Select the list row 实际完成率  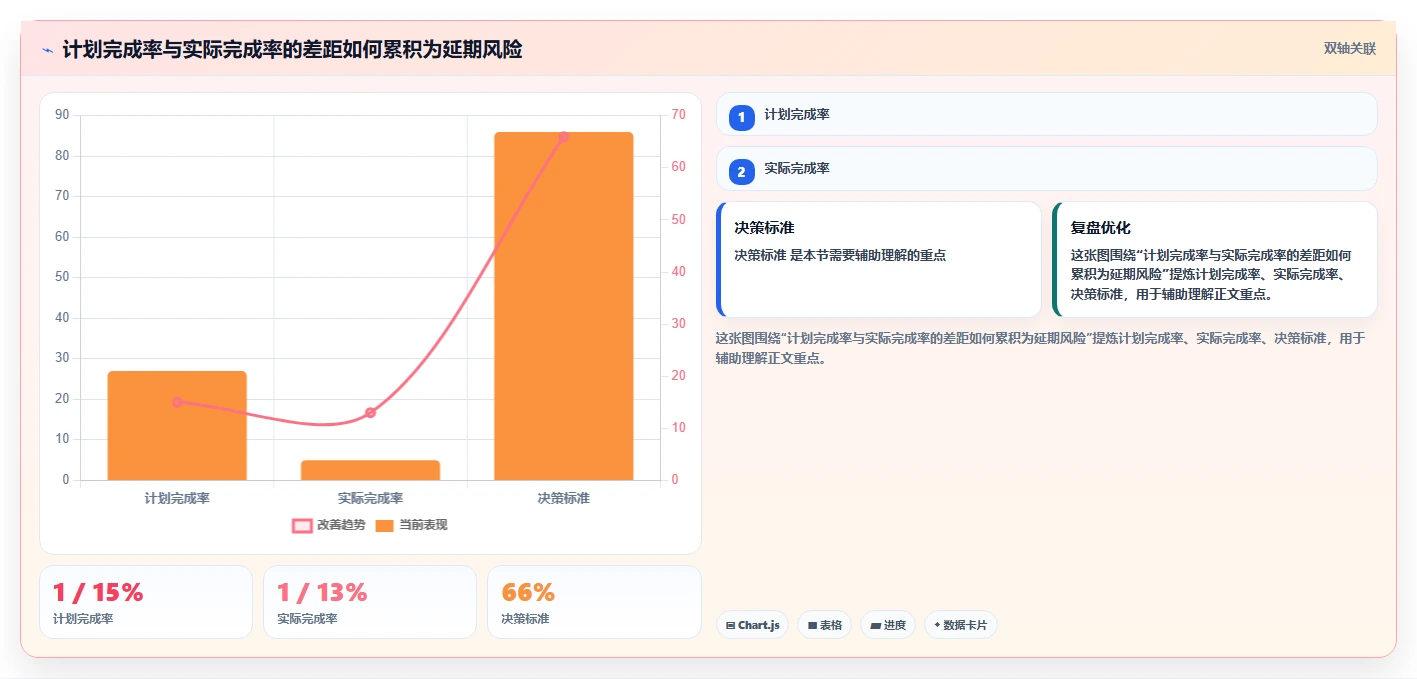click(1047, 168)
